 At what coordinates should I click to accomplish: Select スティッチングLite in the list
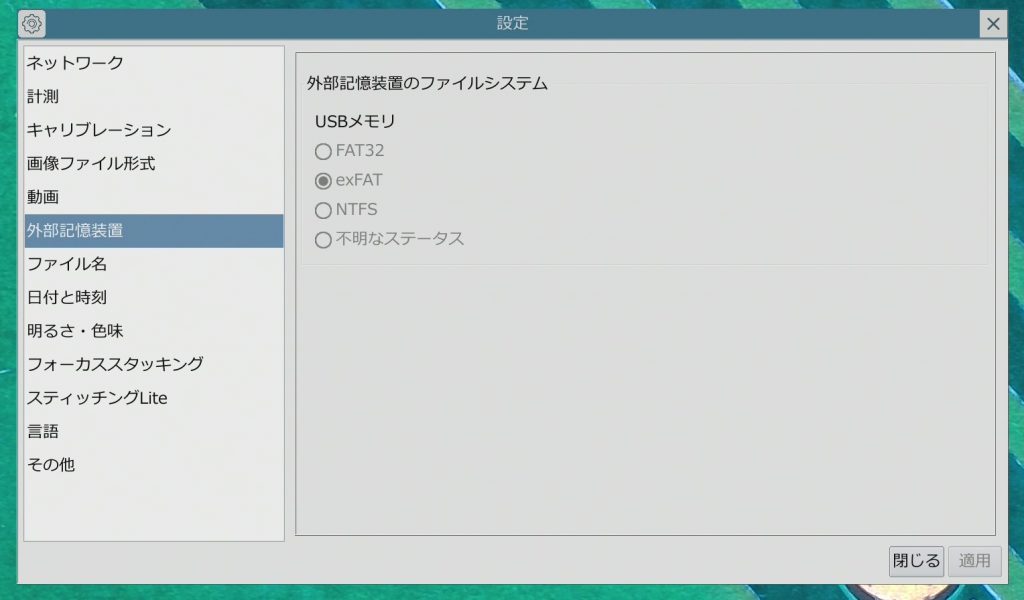coord(97,398)
